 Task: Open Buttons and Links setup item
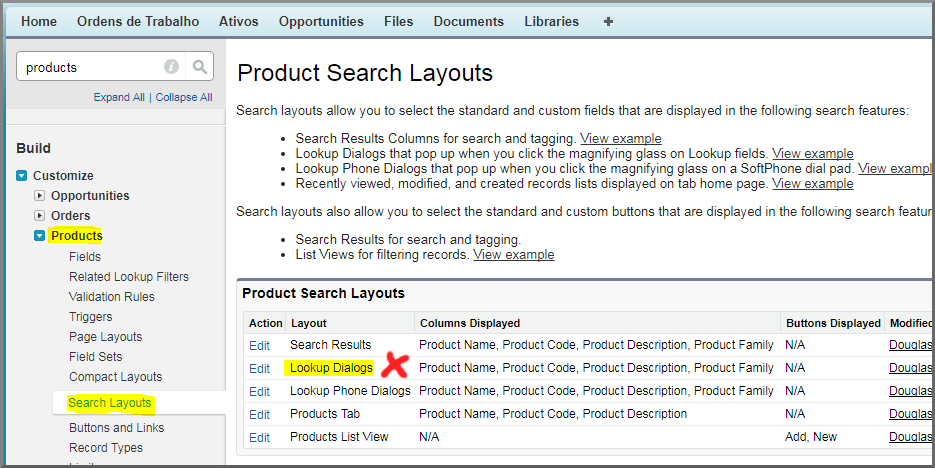tap(116, 428)
